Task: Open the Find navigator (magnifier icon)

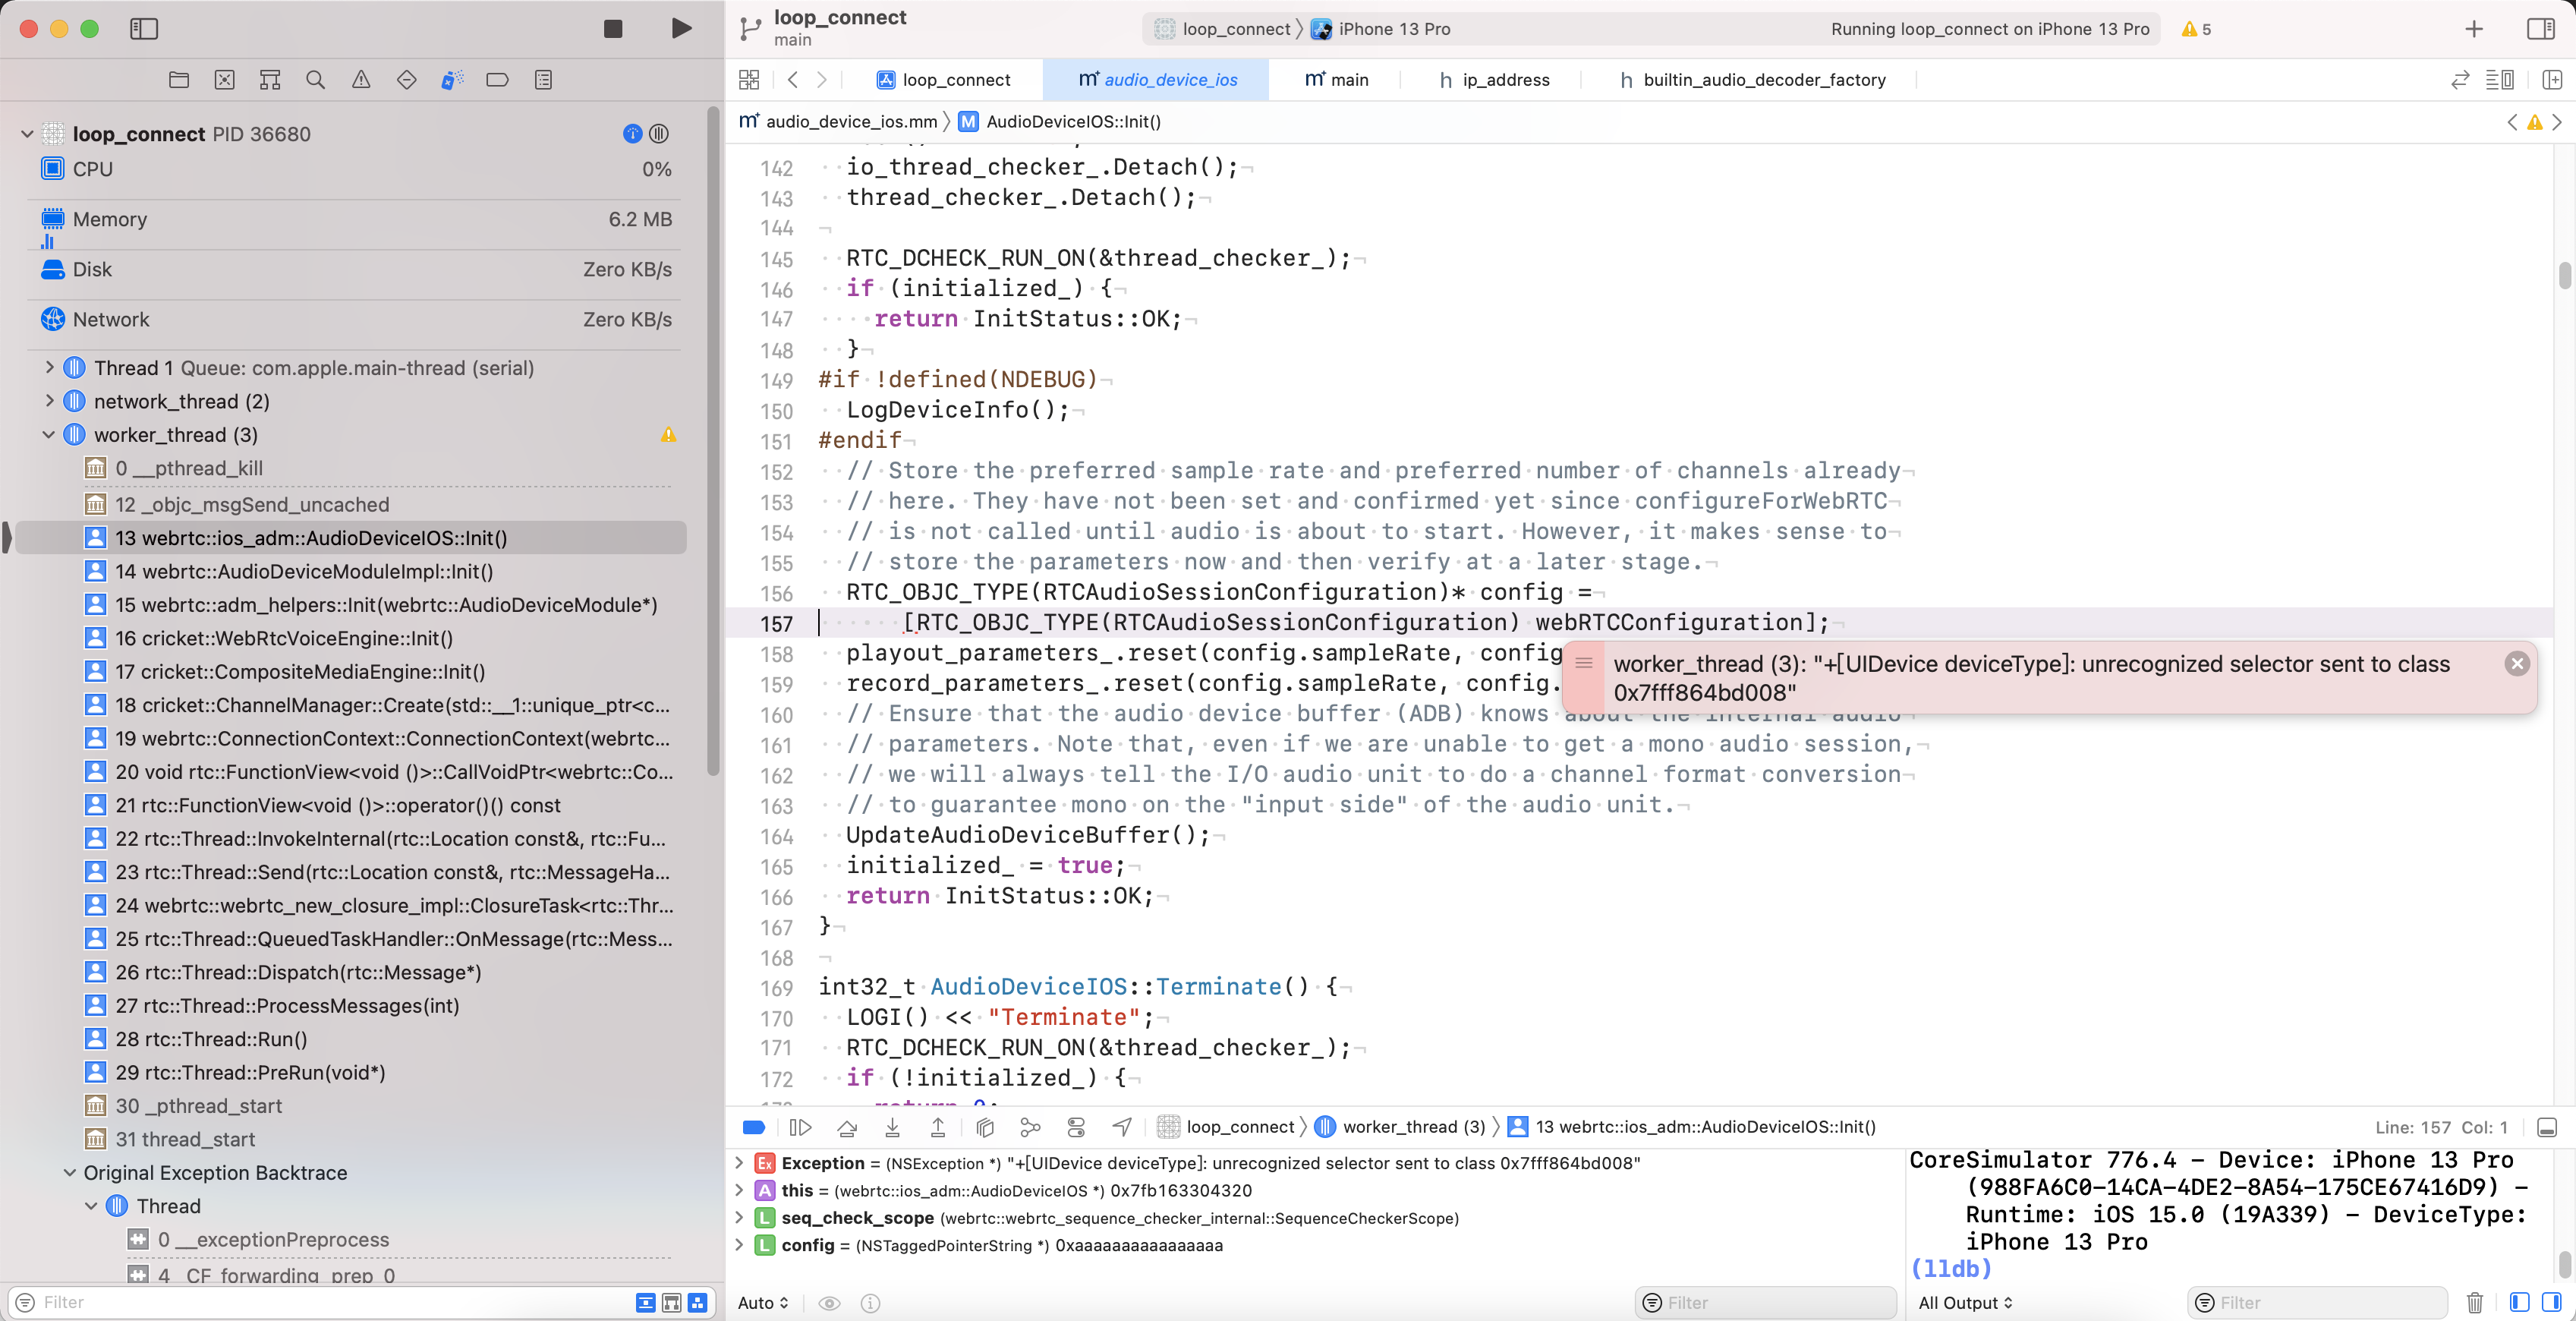Action: (315, 80)
